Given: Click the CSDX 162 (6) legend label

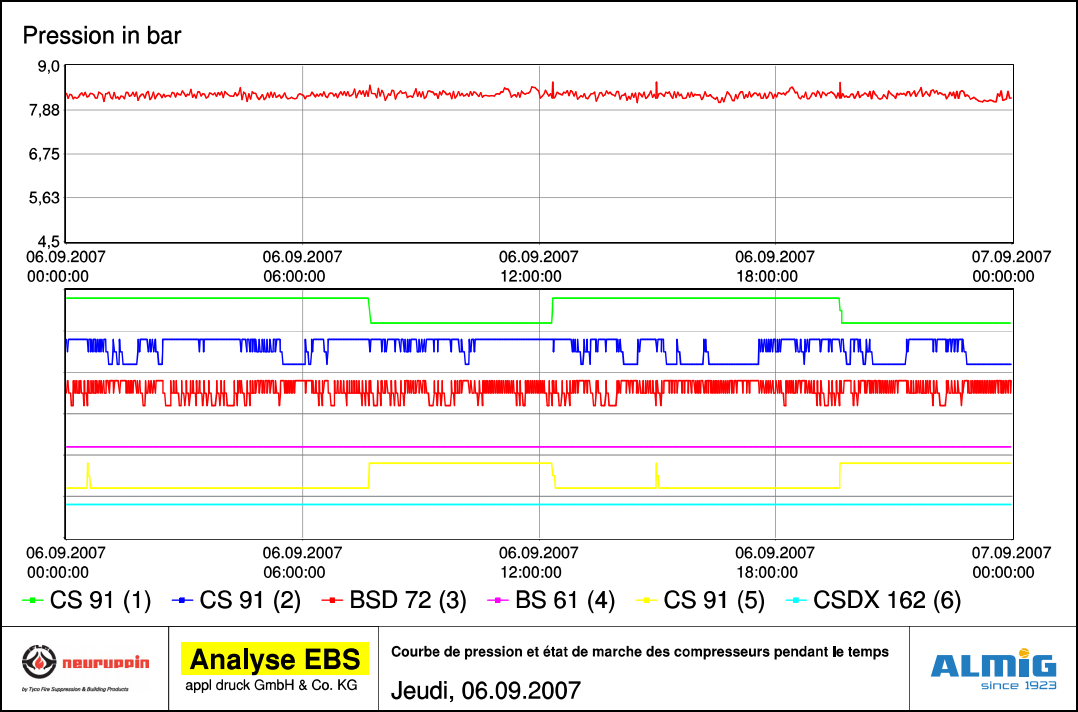Looking at the screenshot, I should 887,601.
